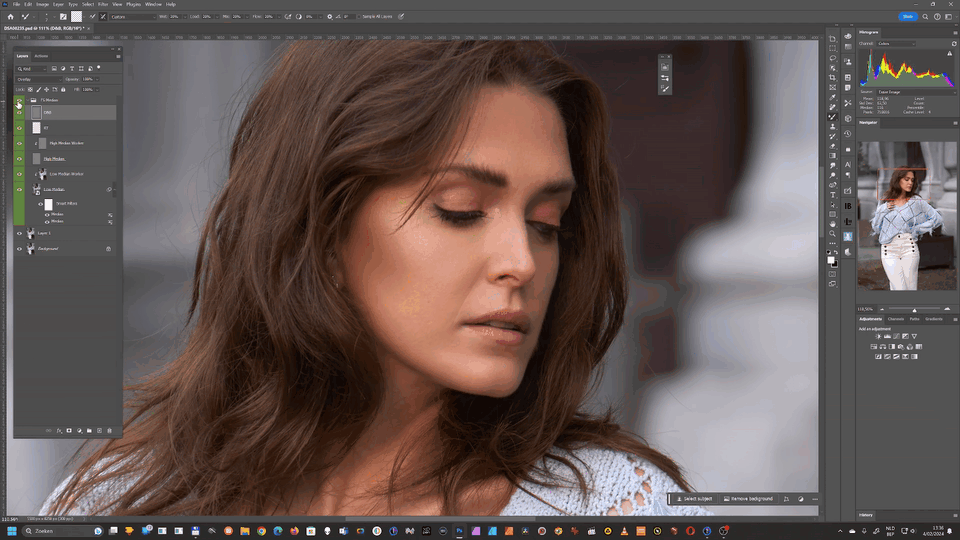Select the Eyedropper tool
This screenshot has height=540, width=960.
833,97
